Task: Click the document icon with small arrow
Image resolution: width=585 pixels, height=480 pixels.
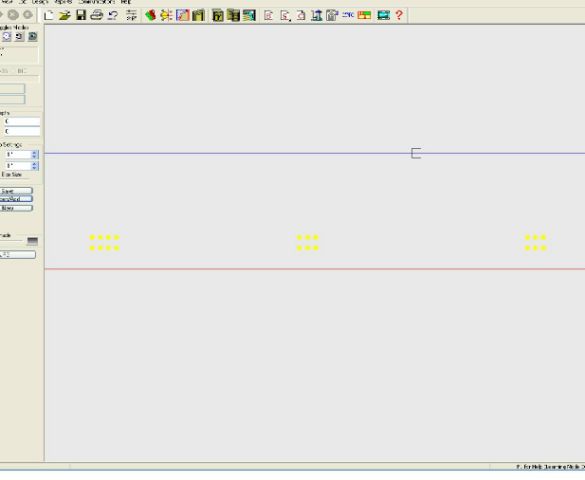Action: click(x=285, y=15)
